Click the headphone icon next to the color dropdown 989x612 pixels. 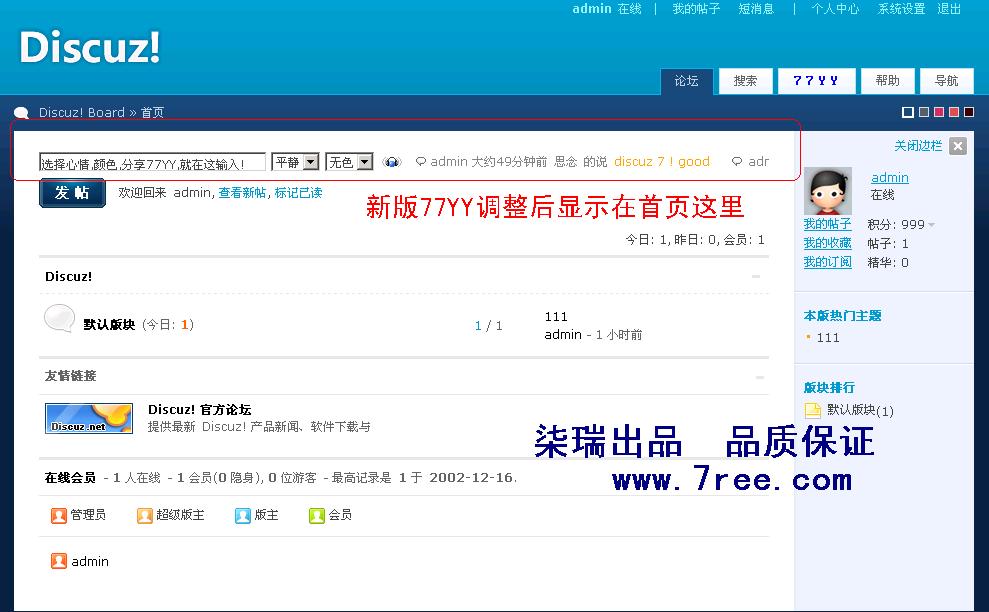pos(392,162)
